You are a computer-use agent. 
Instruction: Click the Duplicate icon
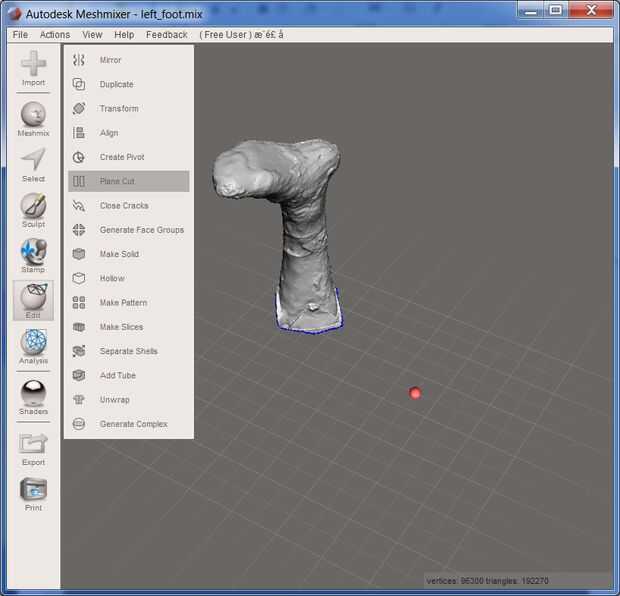click(x=79, y=84)
